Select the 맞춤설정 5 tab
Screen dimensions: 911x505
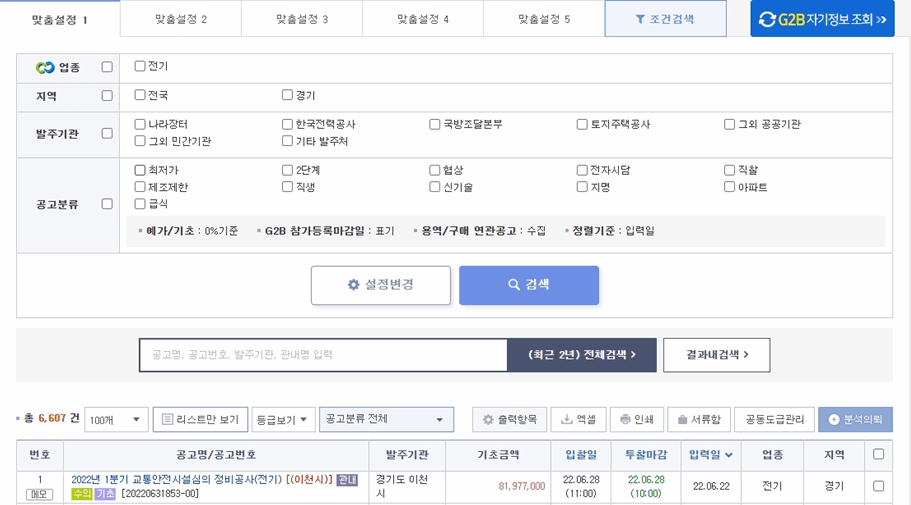pos(544,19)
